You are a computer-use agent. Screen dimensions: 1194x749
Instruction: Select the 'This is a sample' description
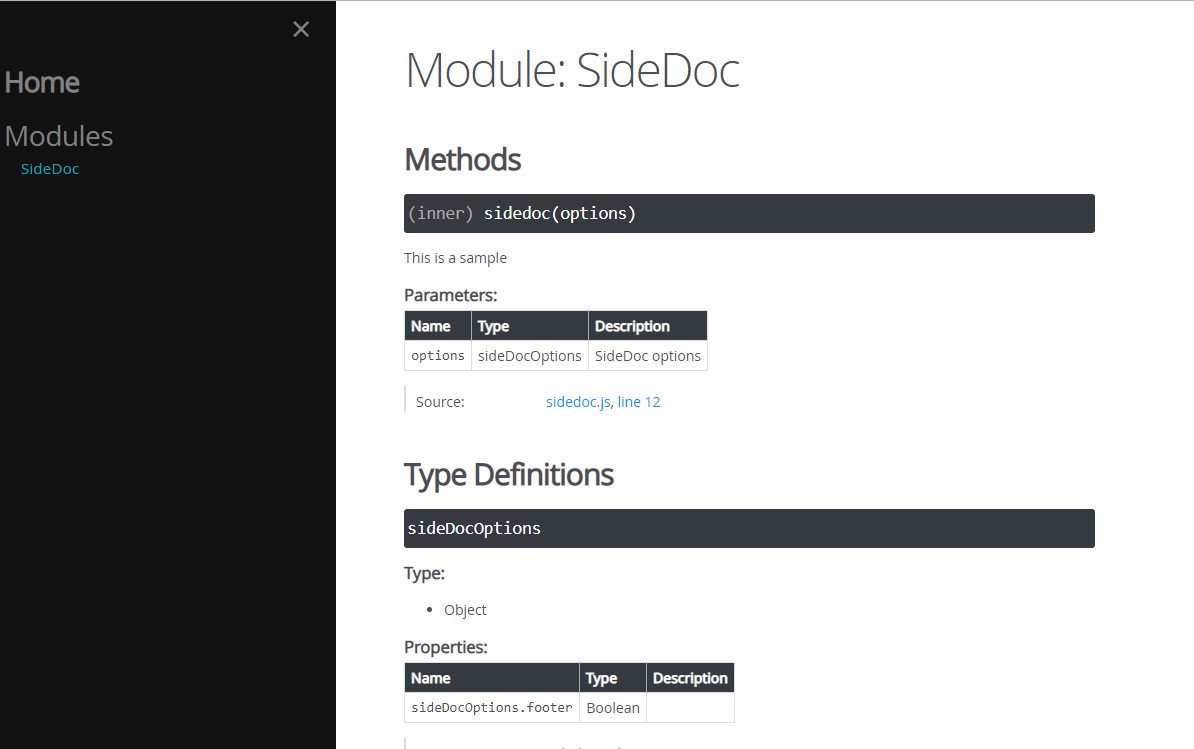[455, 257]
